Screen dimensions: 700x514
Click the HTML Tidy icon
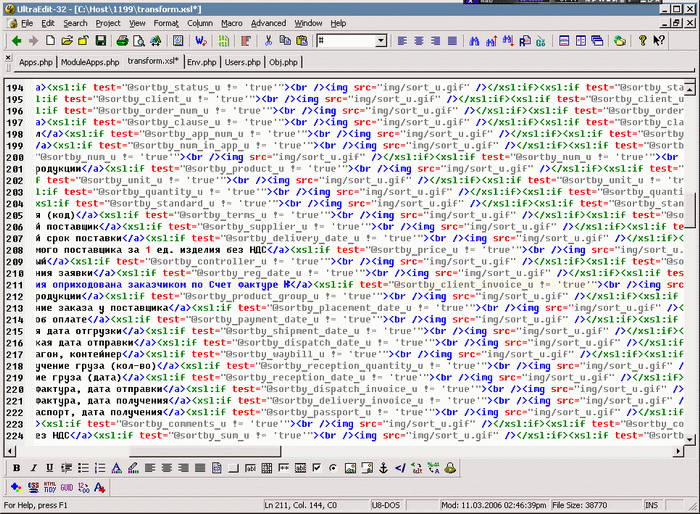(49, 487)
